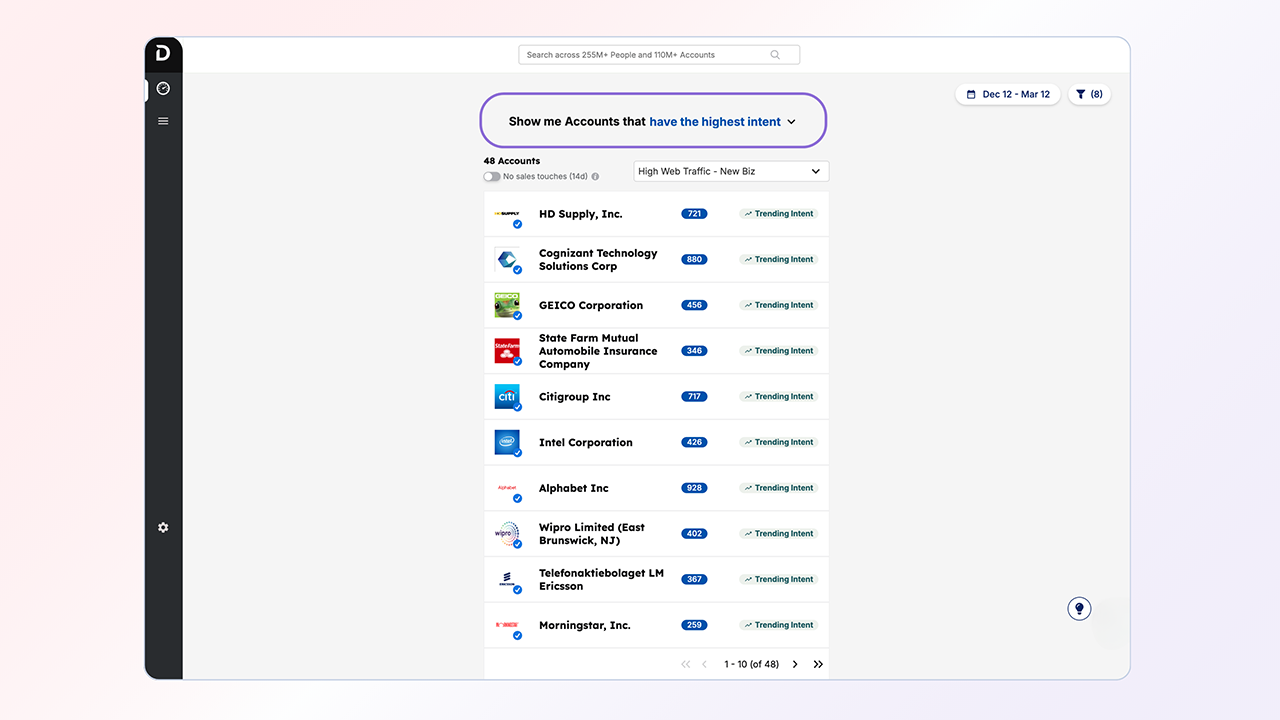
Task: Open Wipro Limited account
Action: tap(592, 534)
